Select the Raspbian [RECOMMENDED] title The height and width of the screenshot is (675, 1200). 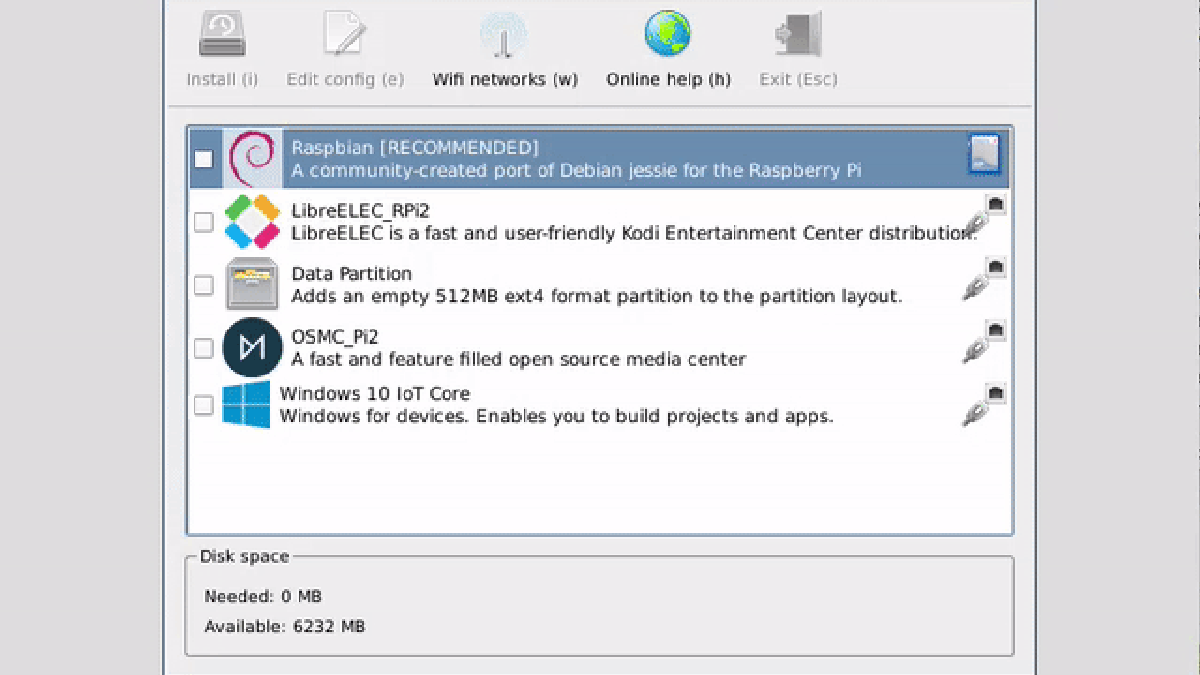[415, 148]
